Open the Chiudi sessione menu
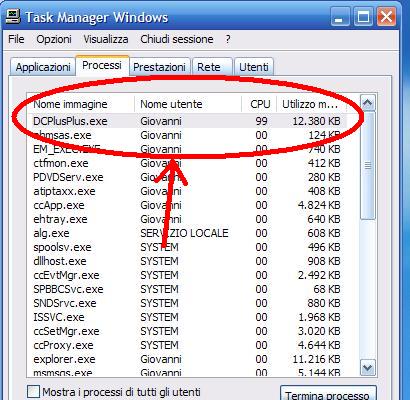 click(177, 39)
